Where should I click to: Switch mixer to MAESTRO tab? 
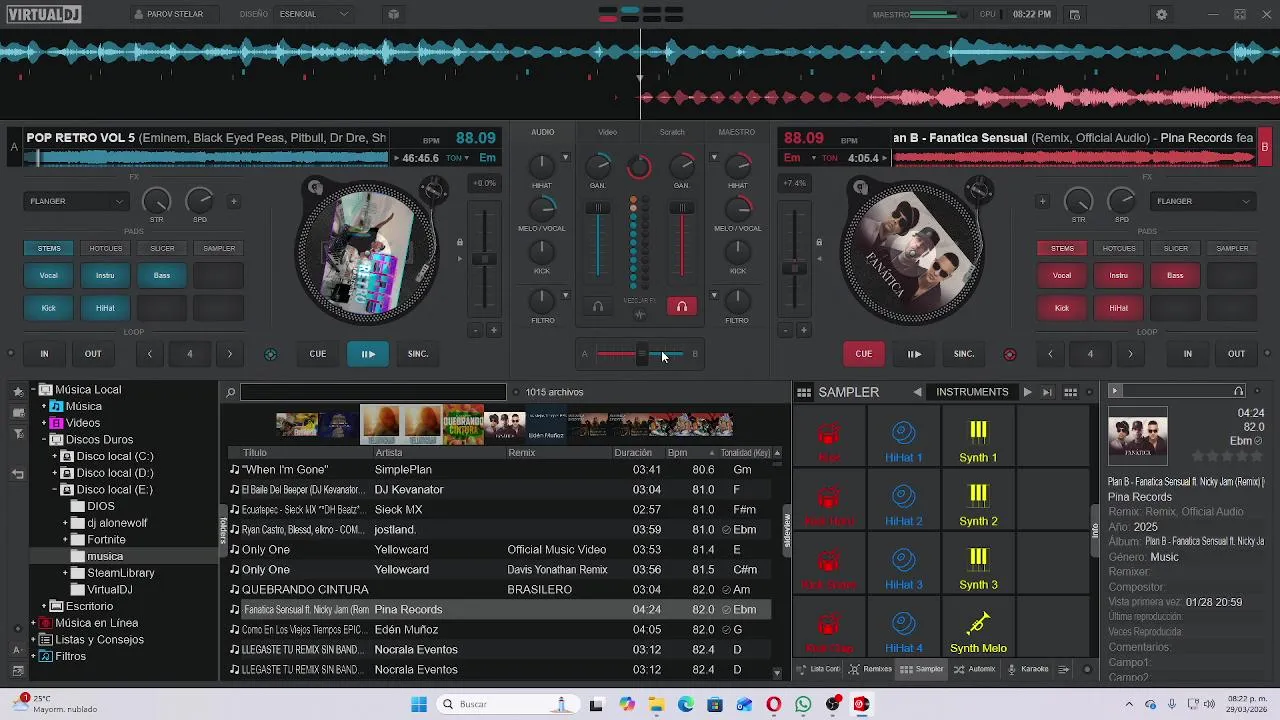(x=737, y=132)
